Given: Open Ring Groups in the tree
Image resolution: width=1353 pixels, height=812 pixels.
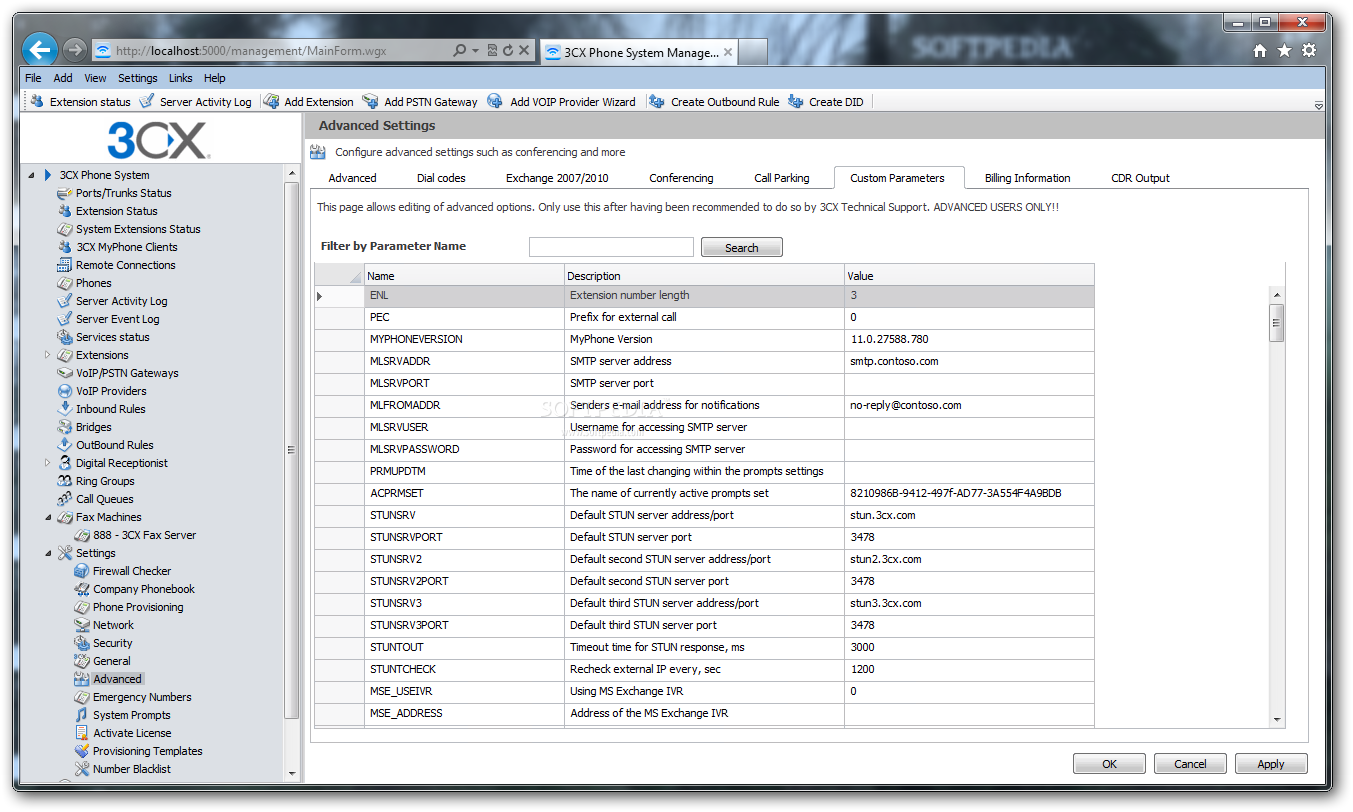Looking at the screenshot, I should [x=105, y=481].
